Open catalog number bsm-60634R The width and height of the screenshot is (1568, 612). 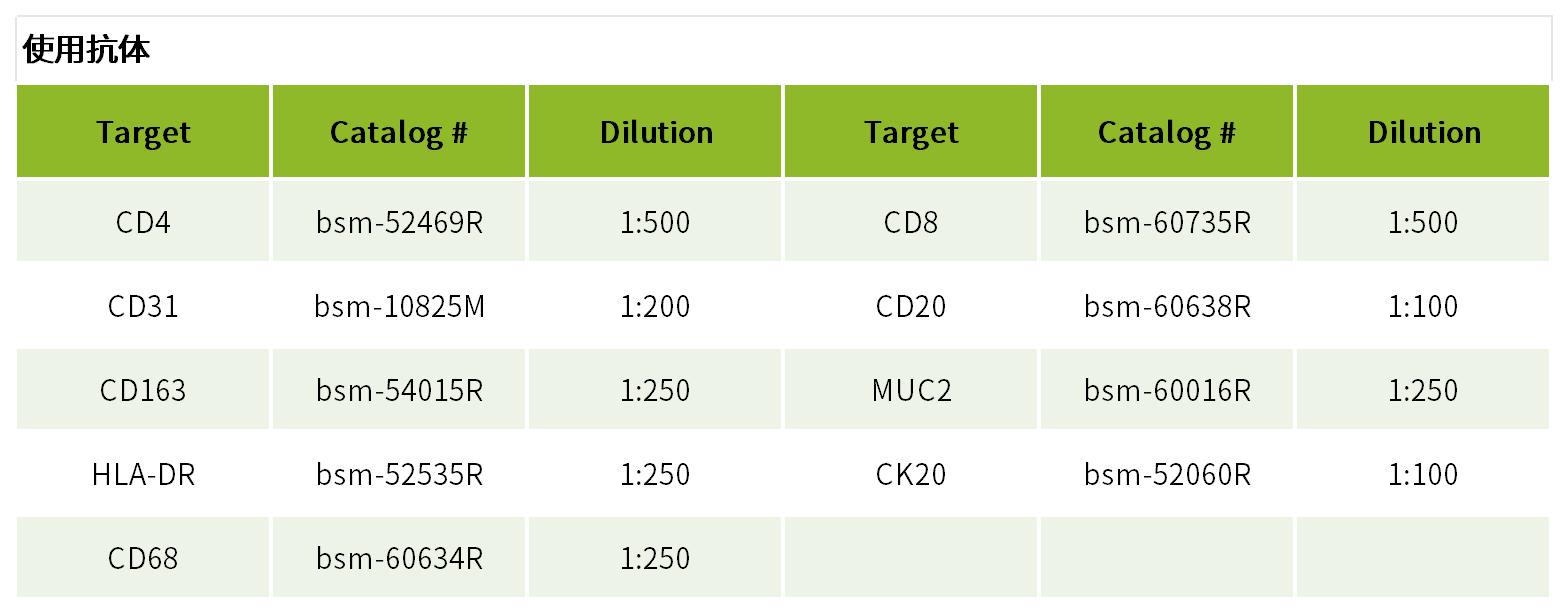click(x=399, y=558)
